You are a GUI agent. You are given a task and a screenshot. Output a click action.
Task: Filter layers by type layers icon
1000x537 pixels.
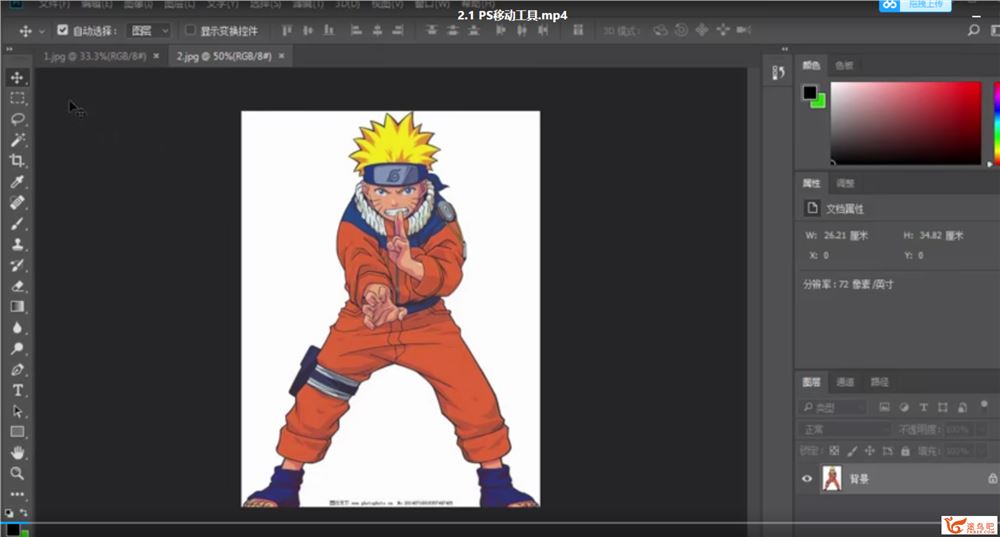click(923, 407)
